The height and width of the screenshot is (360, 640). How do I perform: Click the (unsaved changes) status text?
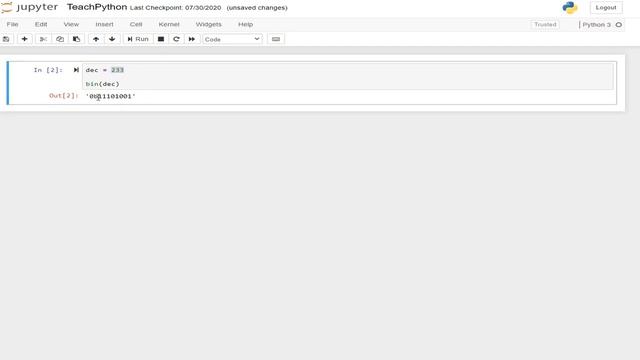click(257, 8)
